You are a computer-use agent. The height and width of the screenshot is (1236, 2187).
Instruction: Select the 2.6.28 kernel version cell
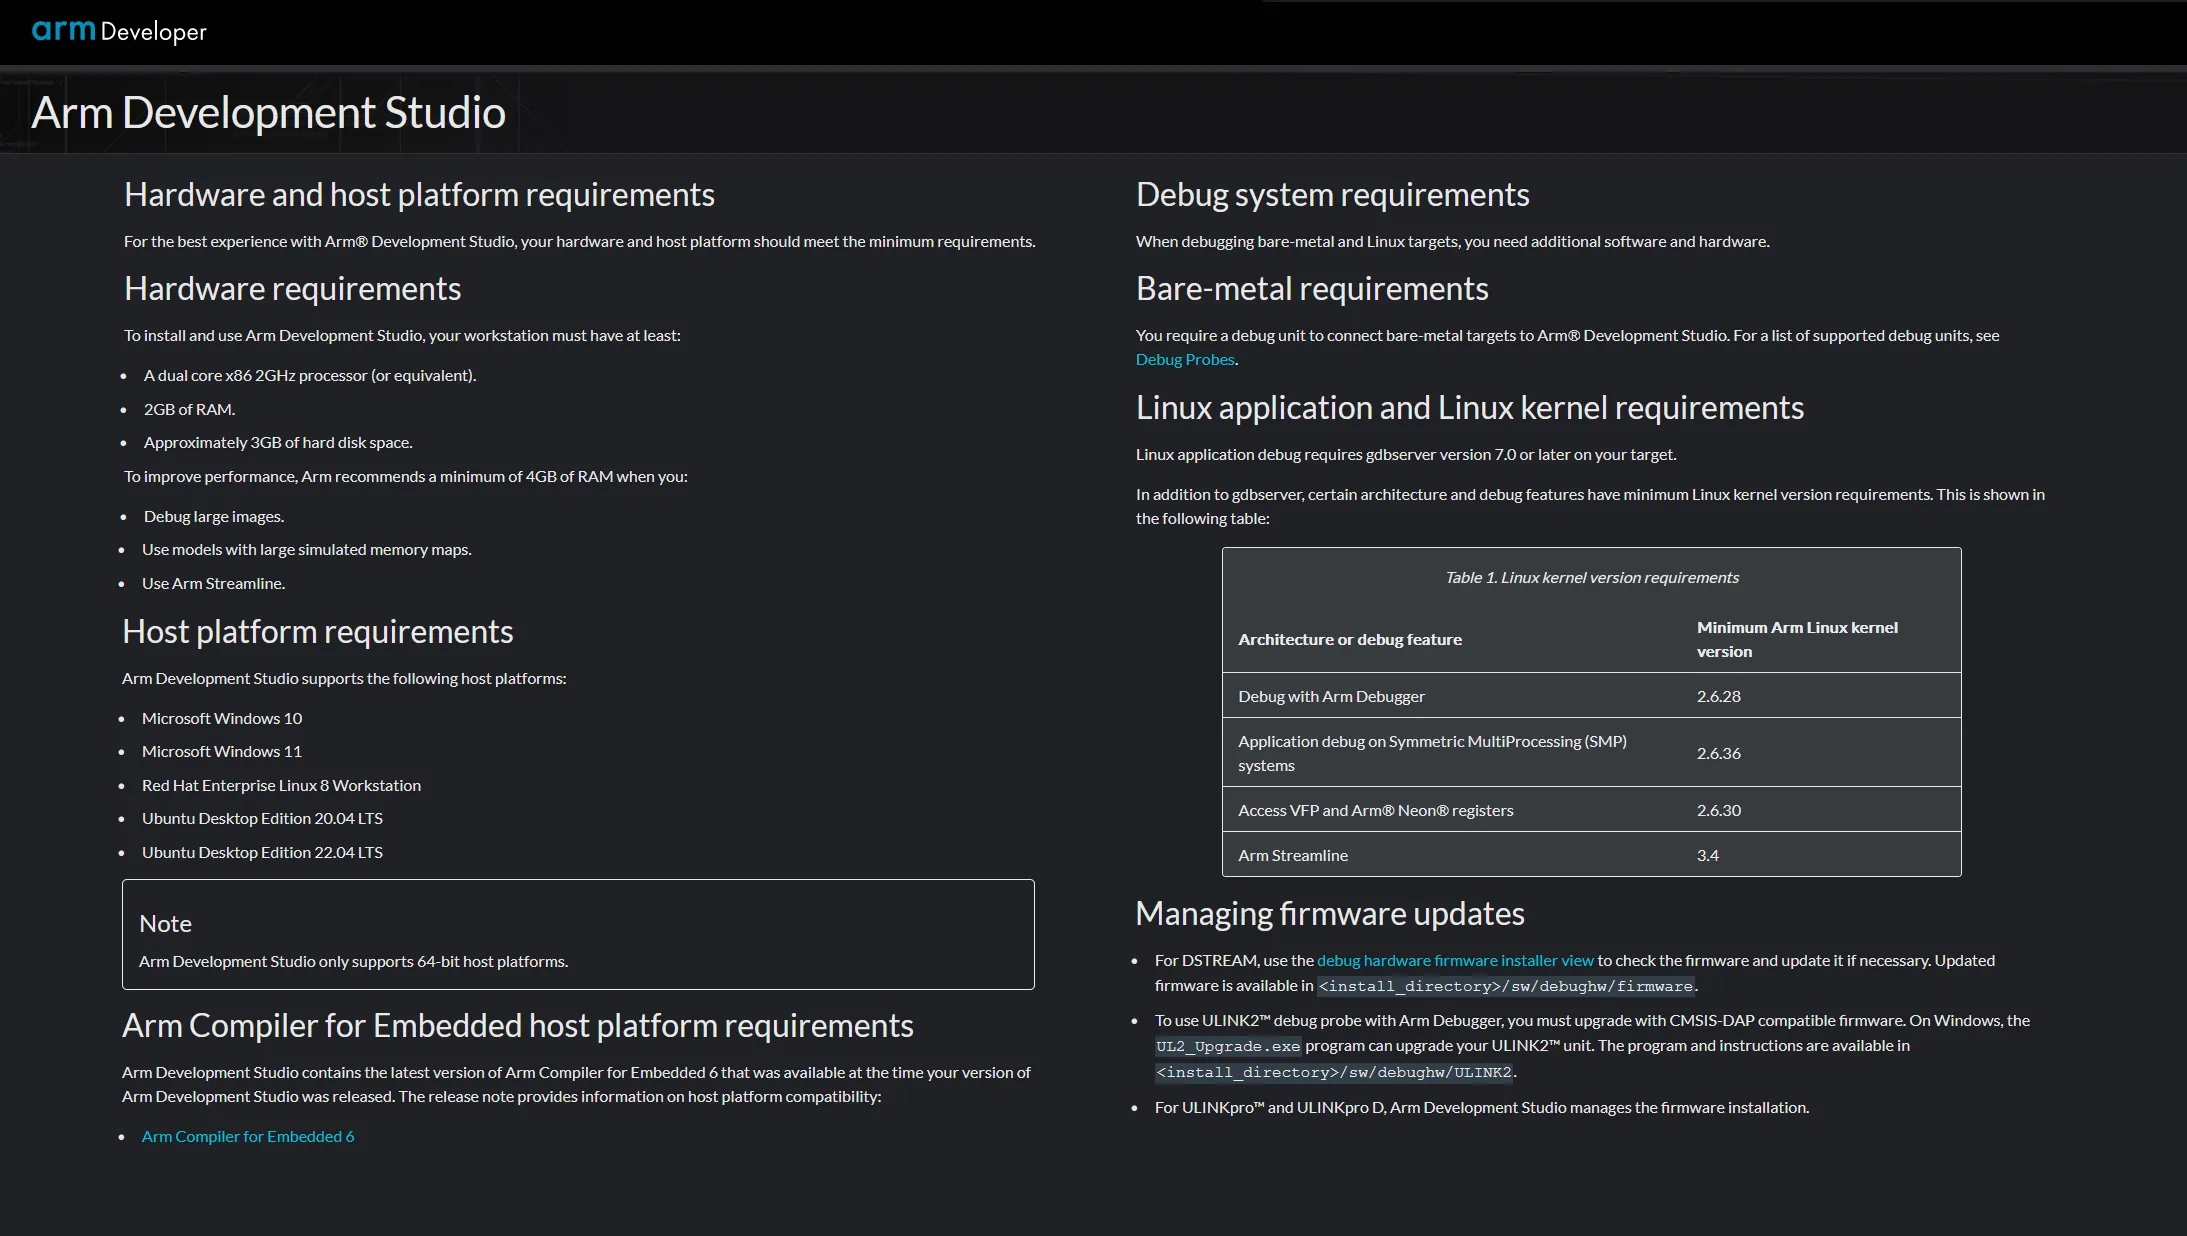(x=1718, y=697)
